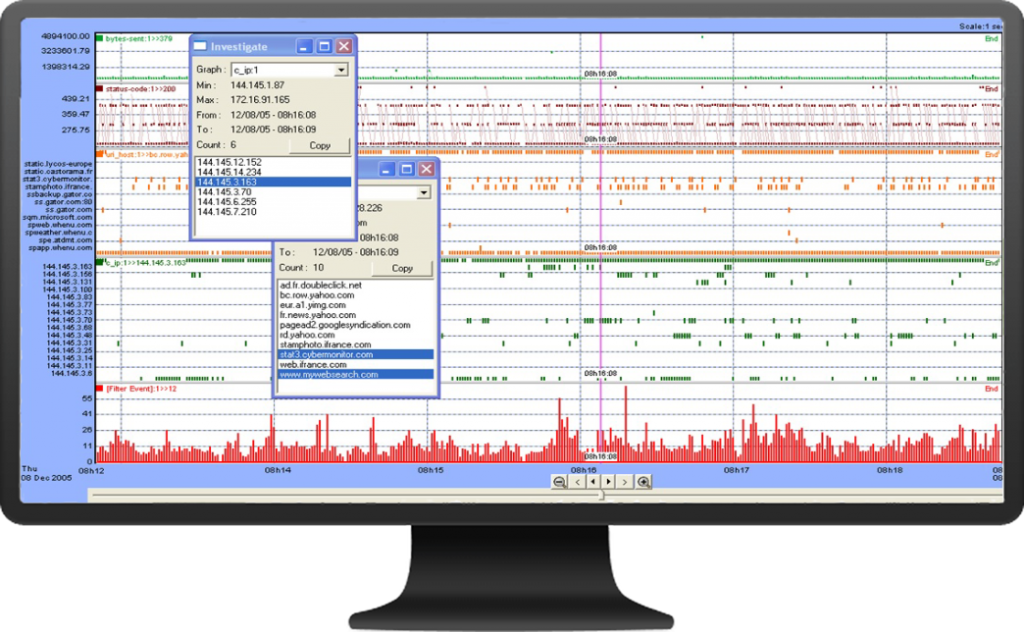Click the static.lycos-europe host axis label

coord(58,164)
